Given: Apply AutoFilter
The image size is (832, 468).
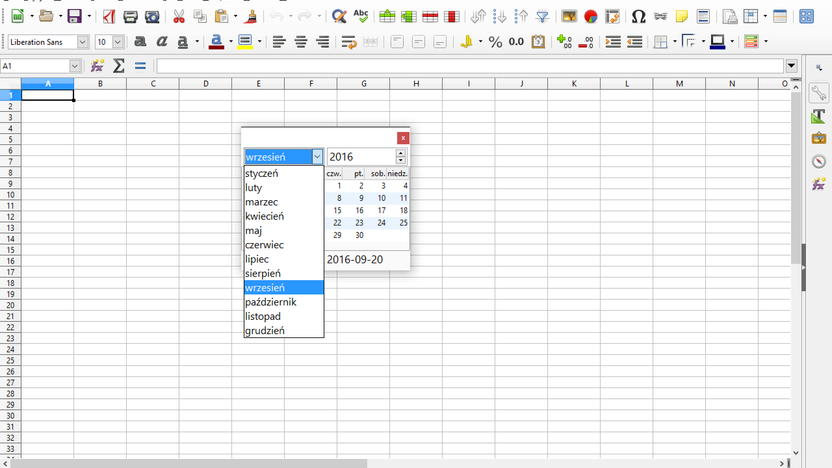Looking at the screenshot, I should click(542, 16).
